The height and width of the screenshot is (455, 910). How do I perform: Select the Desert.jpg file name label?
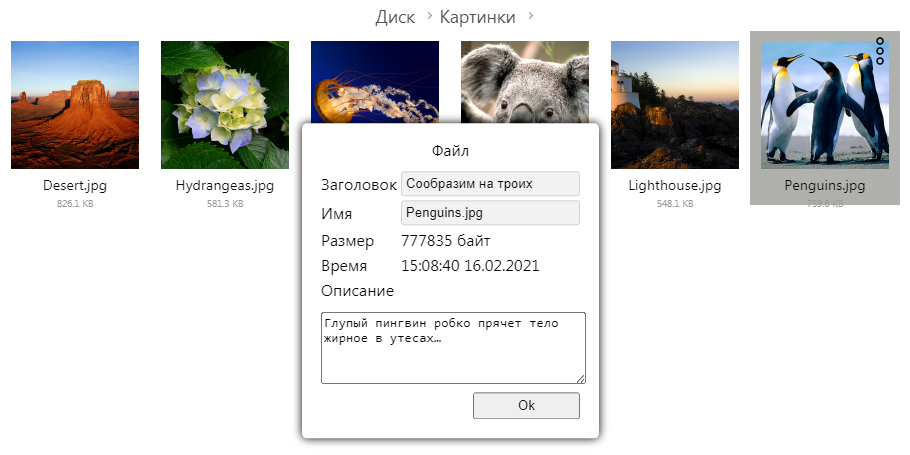(x=75, y=186)
